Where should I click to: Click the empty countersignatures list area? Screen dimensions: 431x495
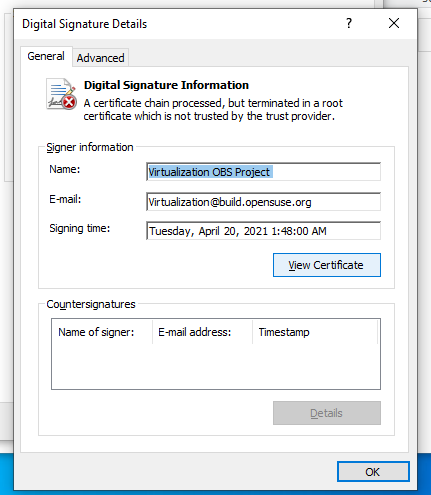coord(216,366)
